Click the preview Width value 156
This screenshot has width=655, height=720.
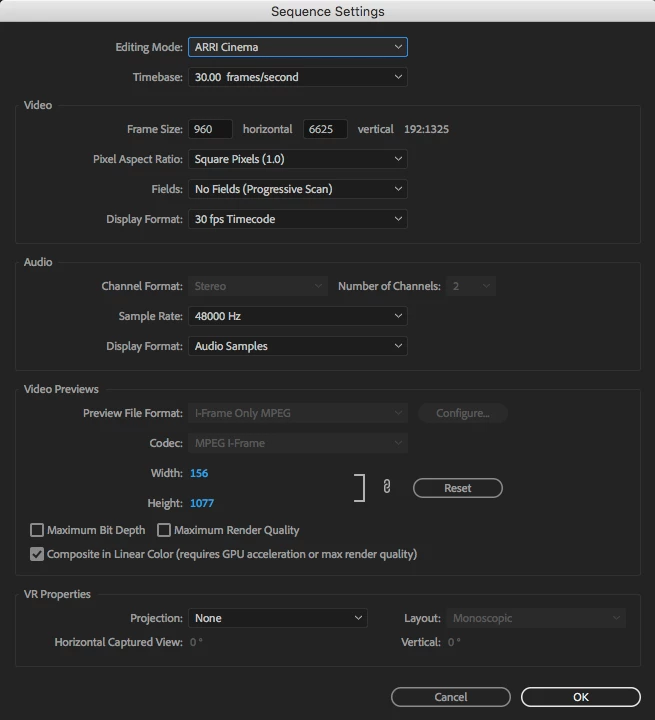click(199, 473)
